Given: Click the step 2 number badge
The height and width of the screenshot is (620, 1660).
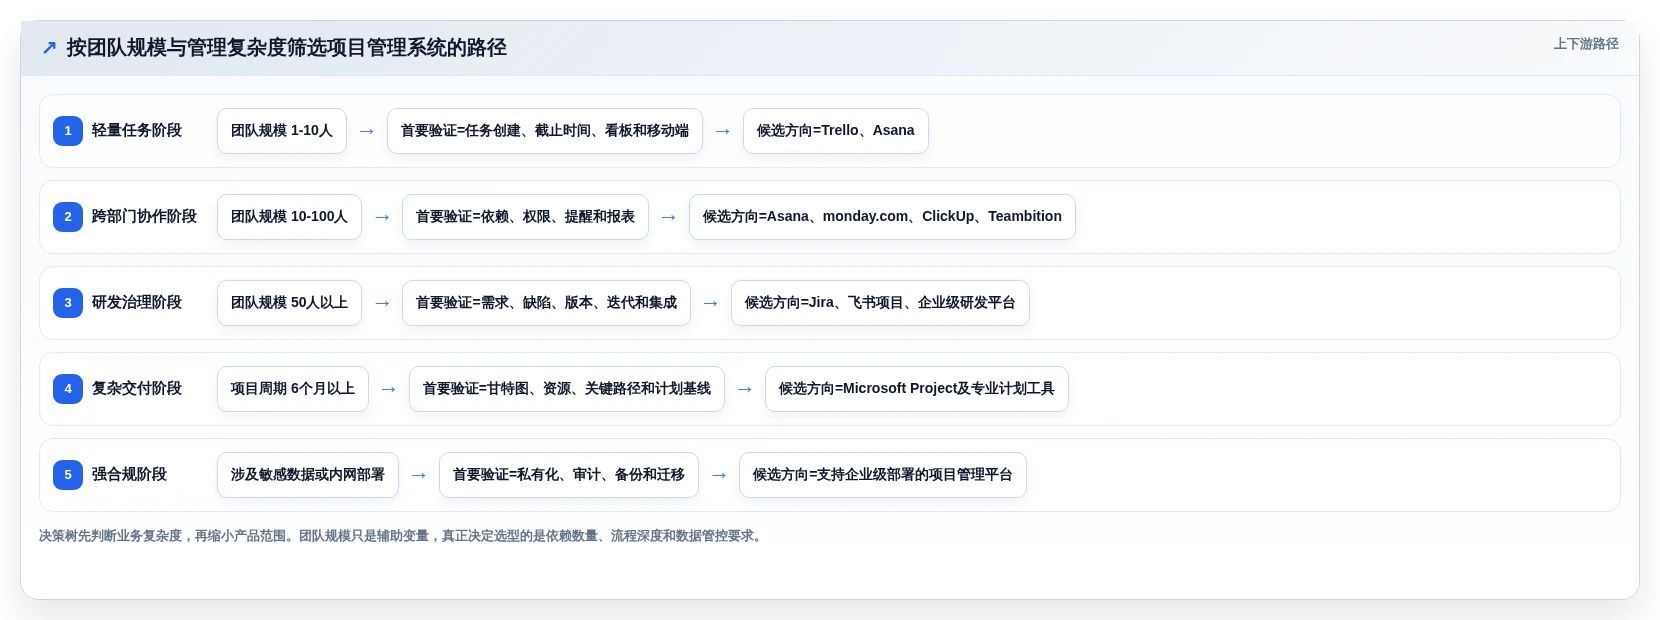Looking at the screenshot, I should pyautogui.click(x=68, y=217).
